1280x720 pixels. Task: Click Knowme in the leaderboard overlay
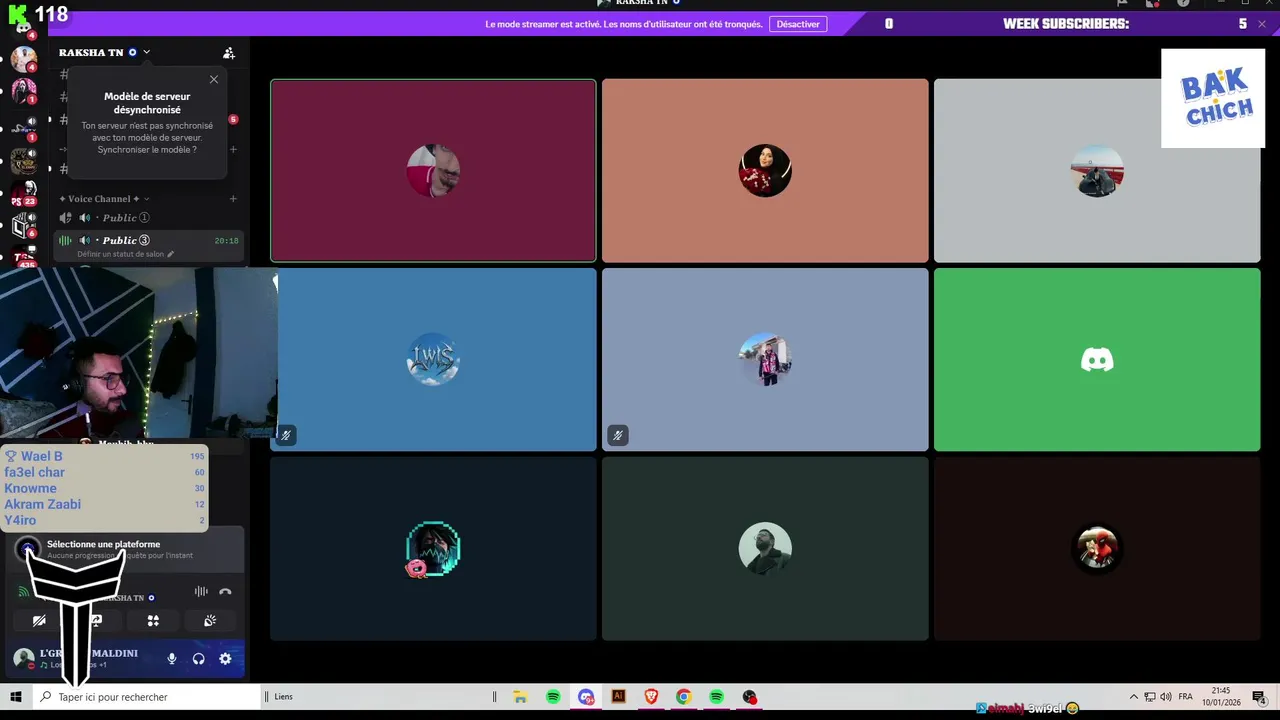pyautogui.click(x=30, y=488)
